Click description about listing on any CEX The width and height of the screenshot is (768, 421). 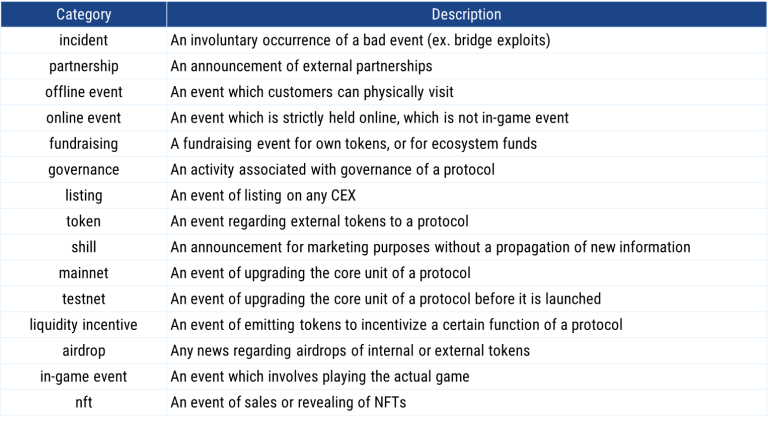263,196
